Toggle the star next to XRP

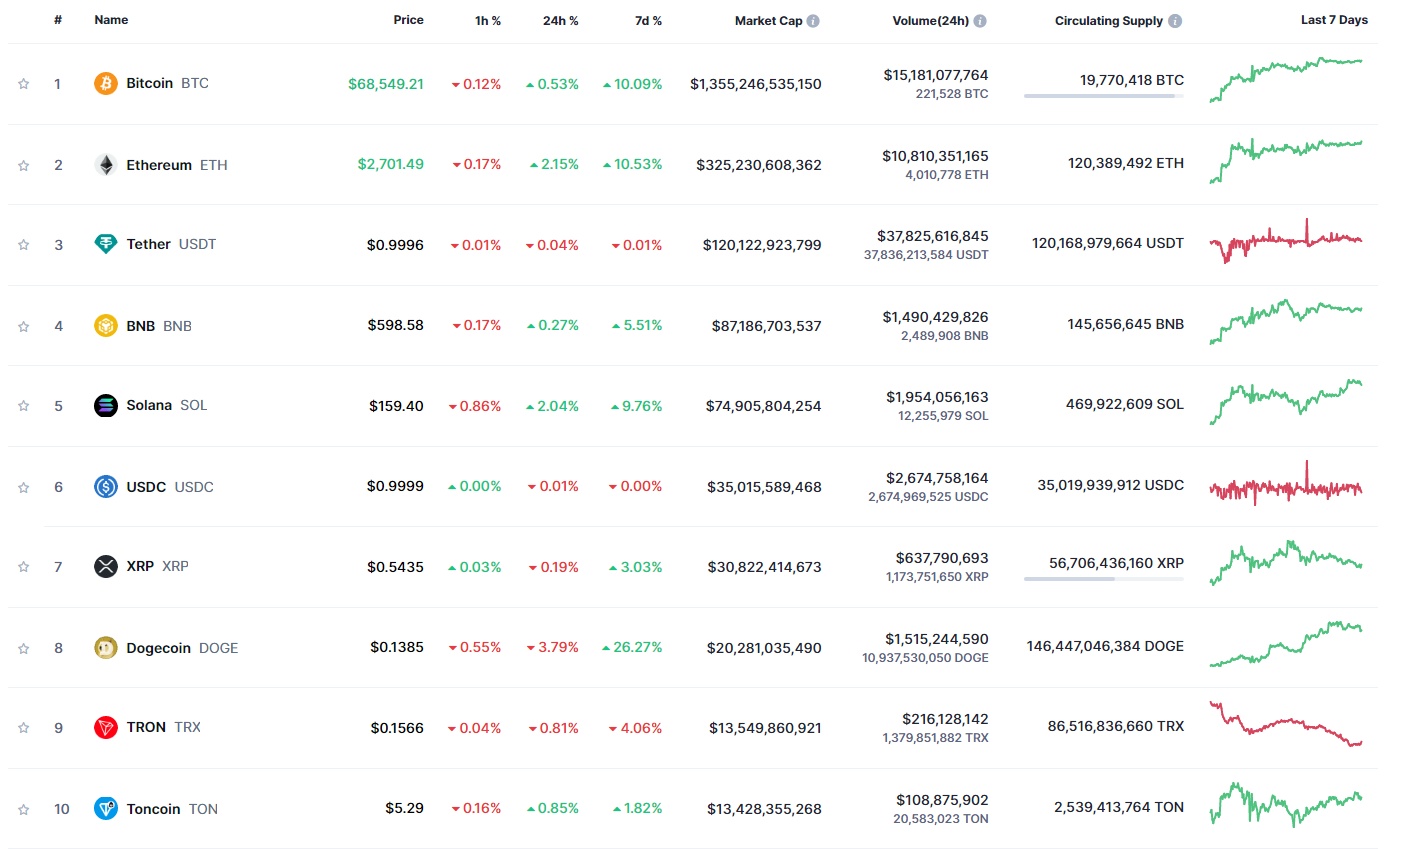(23, 567)
